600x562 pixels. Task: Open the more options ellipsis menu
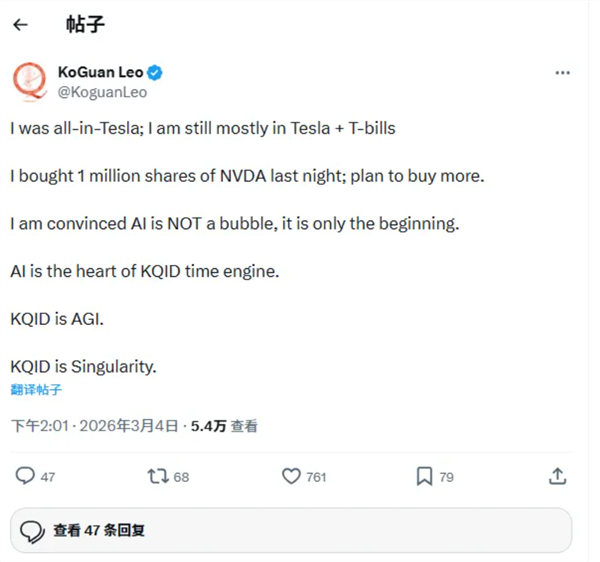563,74
